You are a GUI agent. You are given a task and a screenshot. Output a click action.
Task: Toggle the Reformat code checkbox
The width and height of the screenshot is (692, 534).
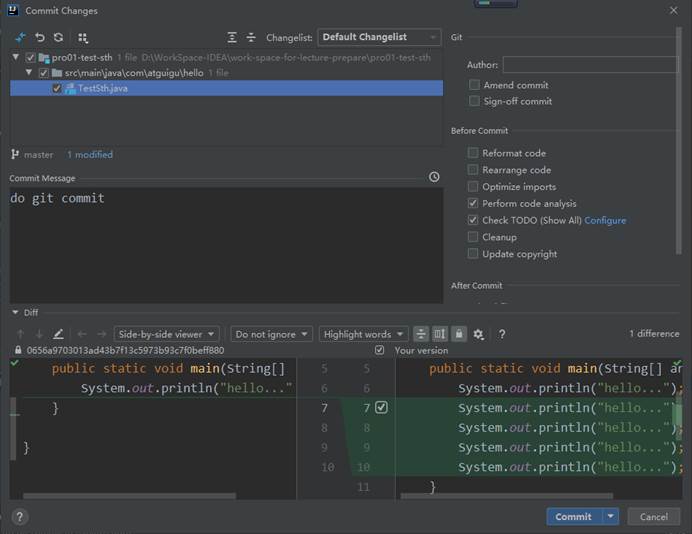point(474,153)
